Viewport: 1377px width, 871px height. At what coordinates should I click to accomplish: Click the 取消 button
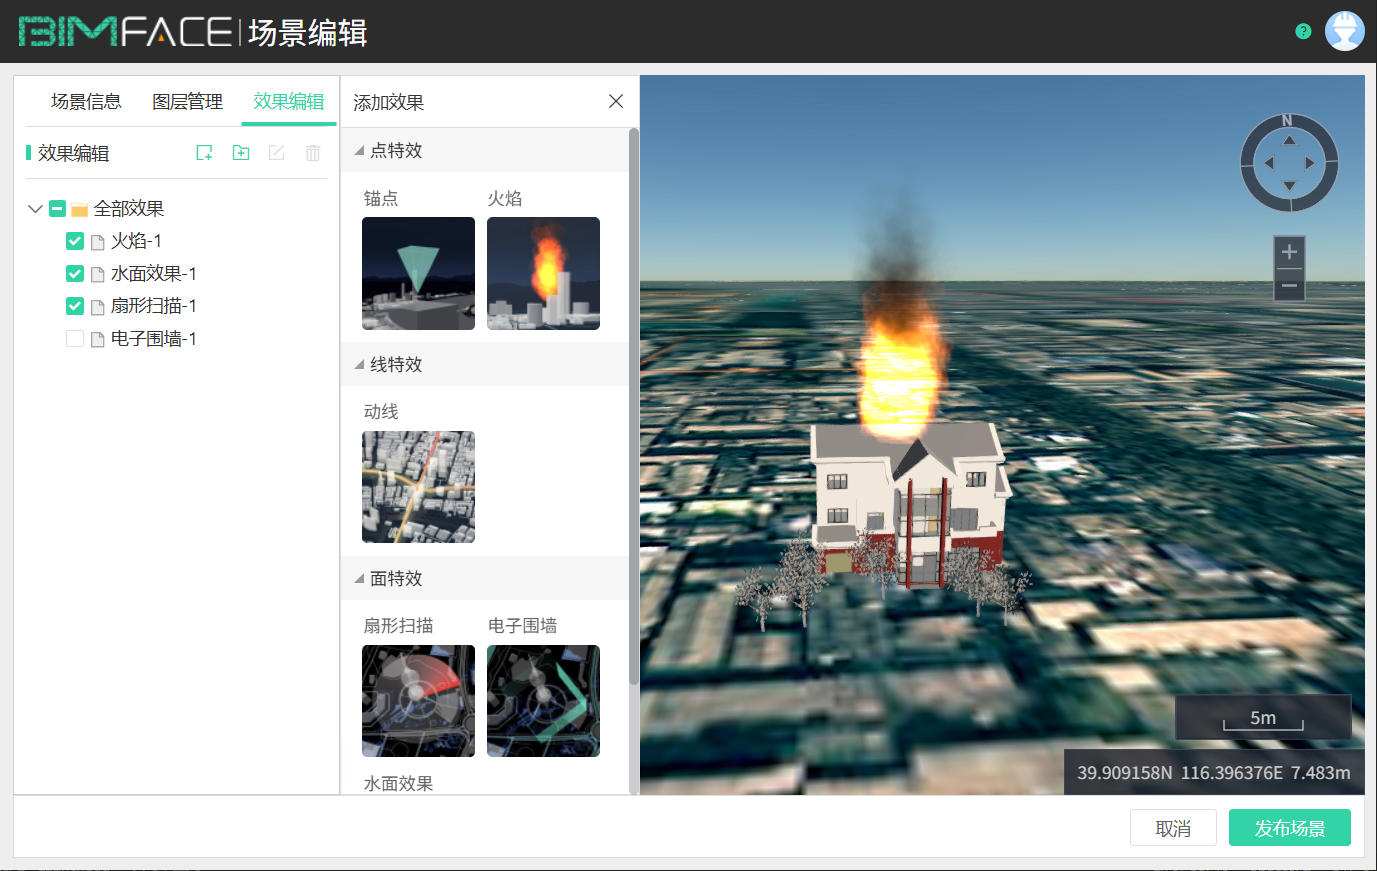(1173, 828)
